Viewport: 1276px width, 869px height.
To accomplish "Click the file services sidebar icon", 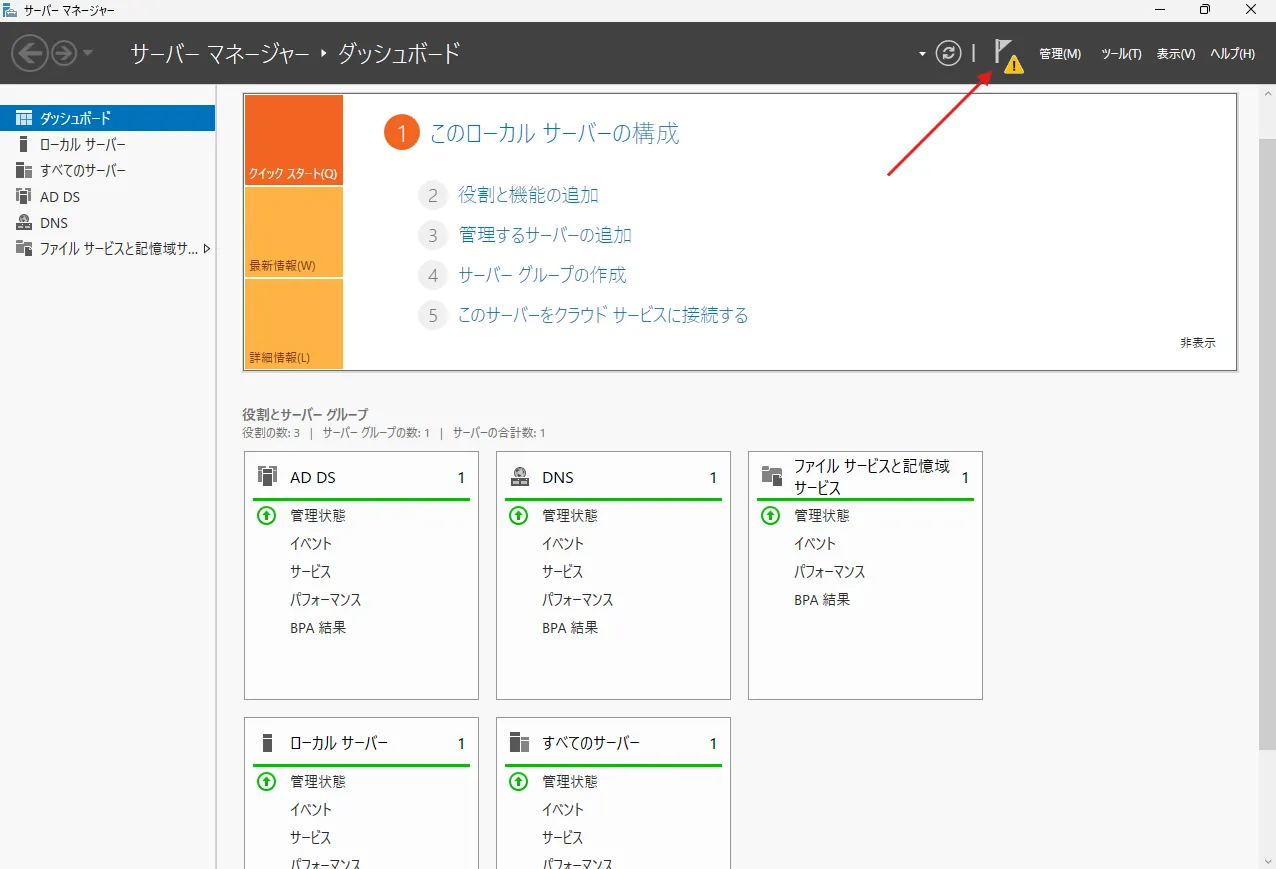I will 24,249.
